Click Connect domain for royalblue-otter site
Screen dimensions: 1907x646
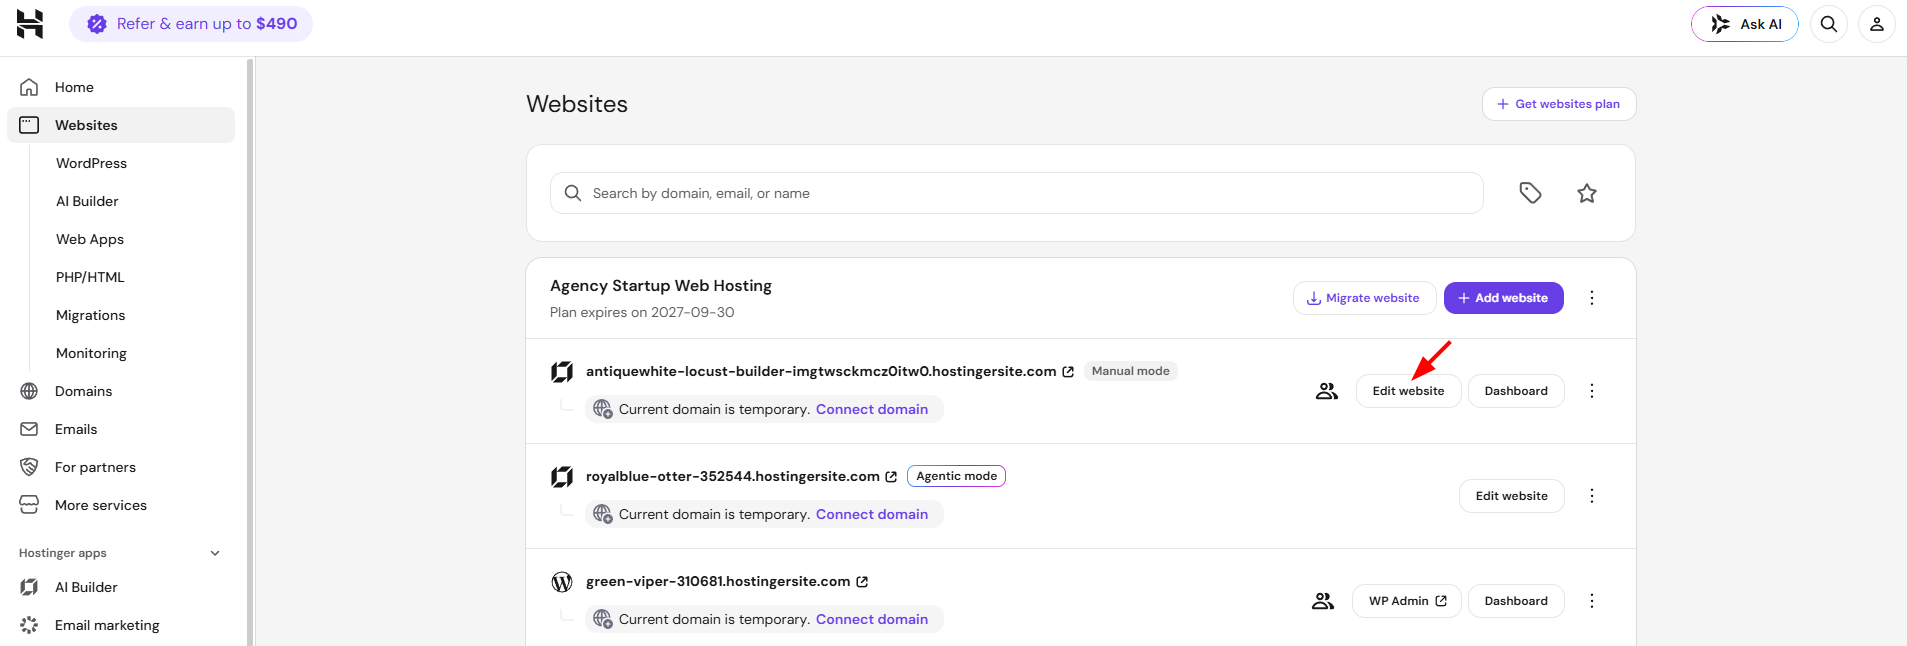tap(872, 514)
